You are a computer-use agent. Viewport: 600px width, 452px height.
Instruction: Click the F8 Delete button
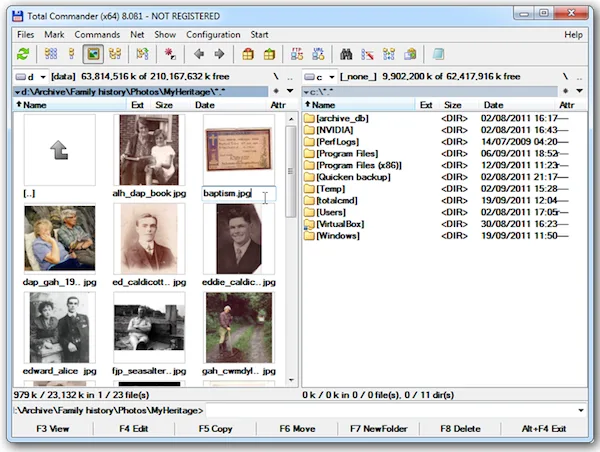(x=460, y=429)
